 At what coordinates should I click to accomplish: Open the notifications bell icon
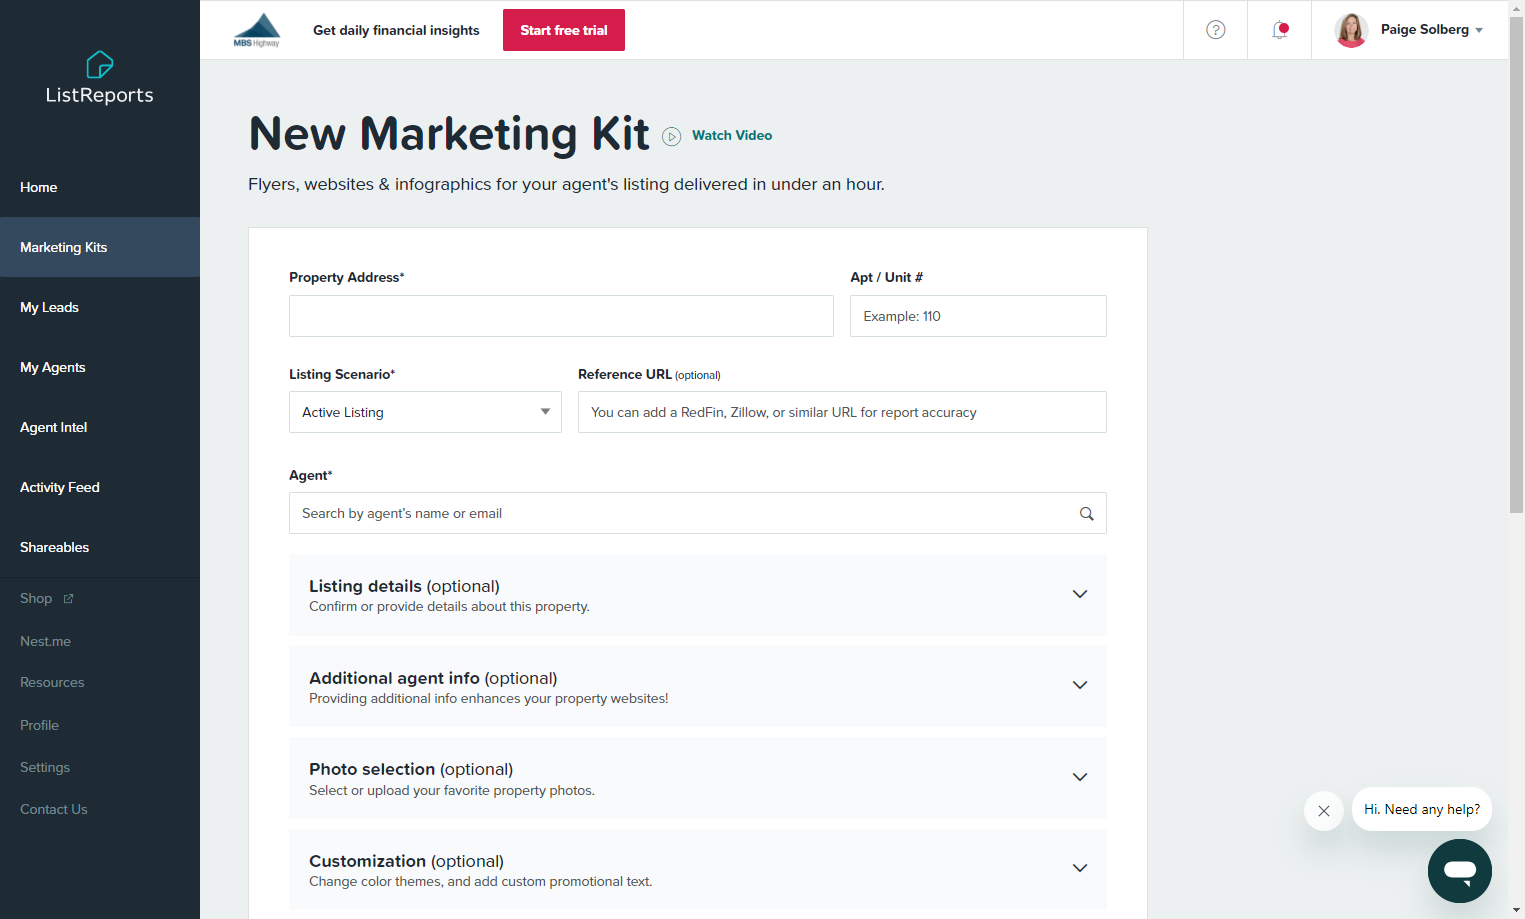pos(1280,30)
